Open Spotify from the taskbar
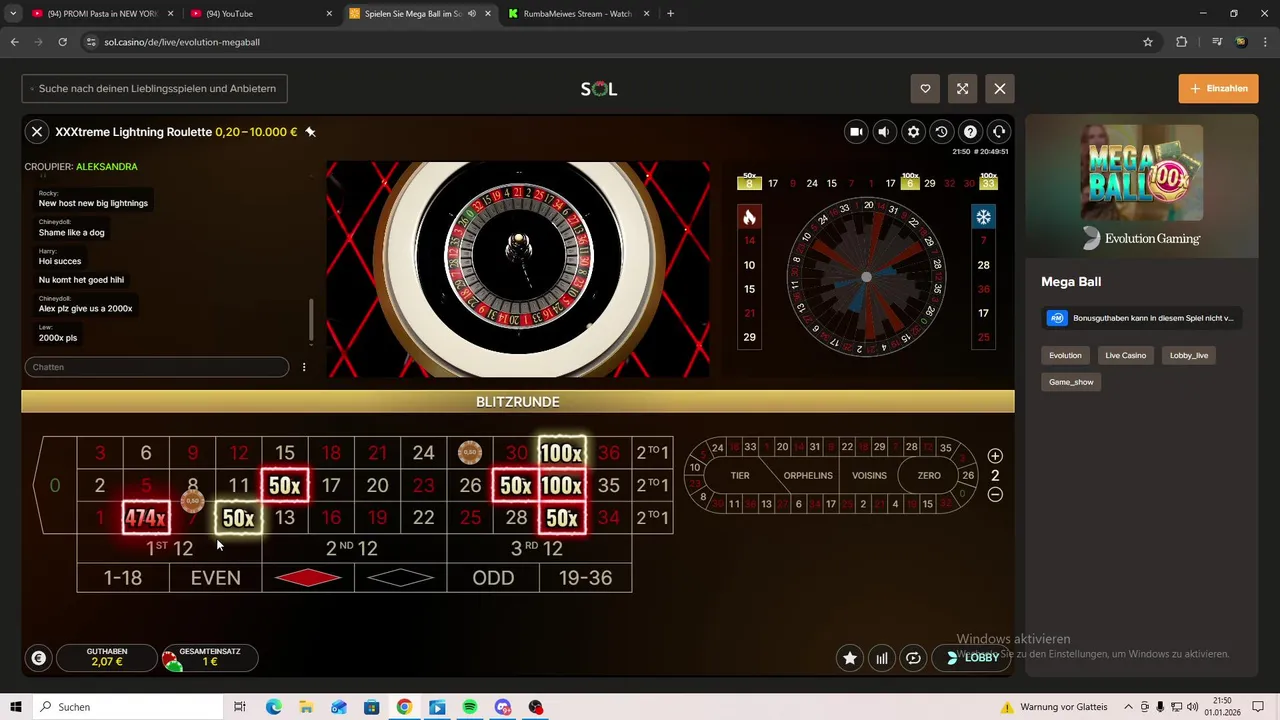The height and width of the screenshot is (720, 1280). tap(470, 707)
